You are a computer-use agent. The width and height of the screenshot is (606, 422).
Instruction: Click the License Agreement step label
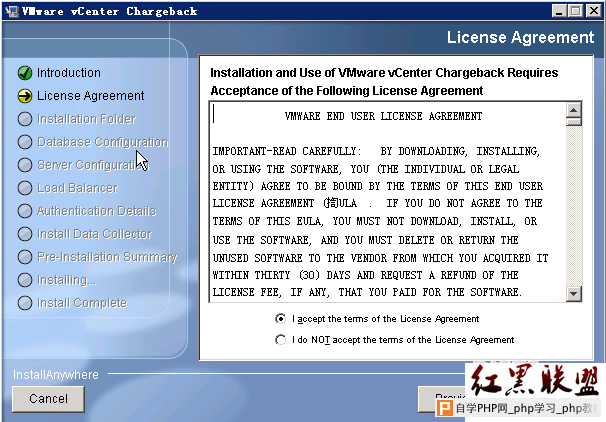tap(90, 96)
